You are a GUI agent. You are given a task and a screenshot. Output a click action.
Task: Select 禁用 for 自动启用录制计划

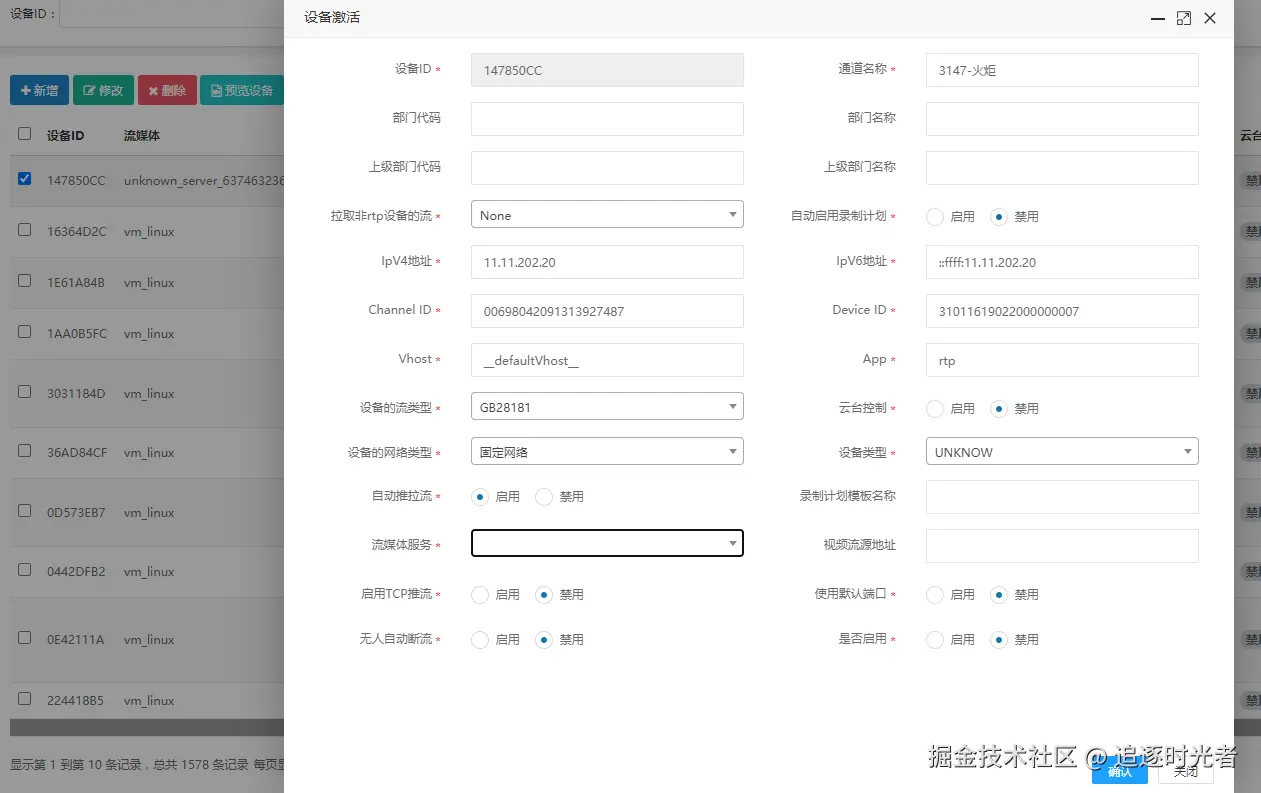(999, 216)
